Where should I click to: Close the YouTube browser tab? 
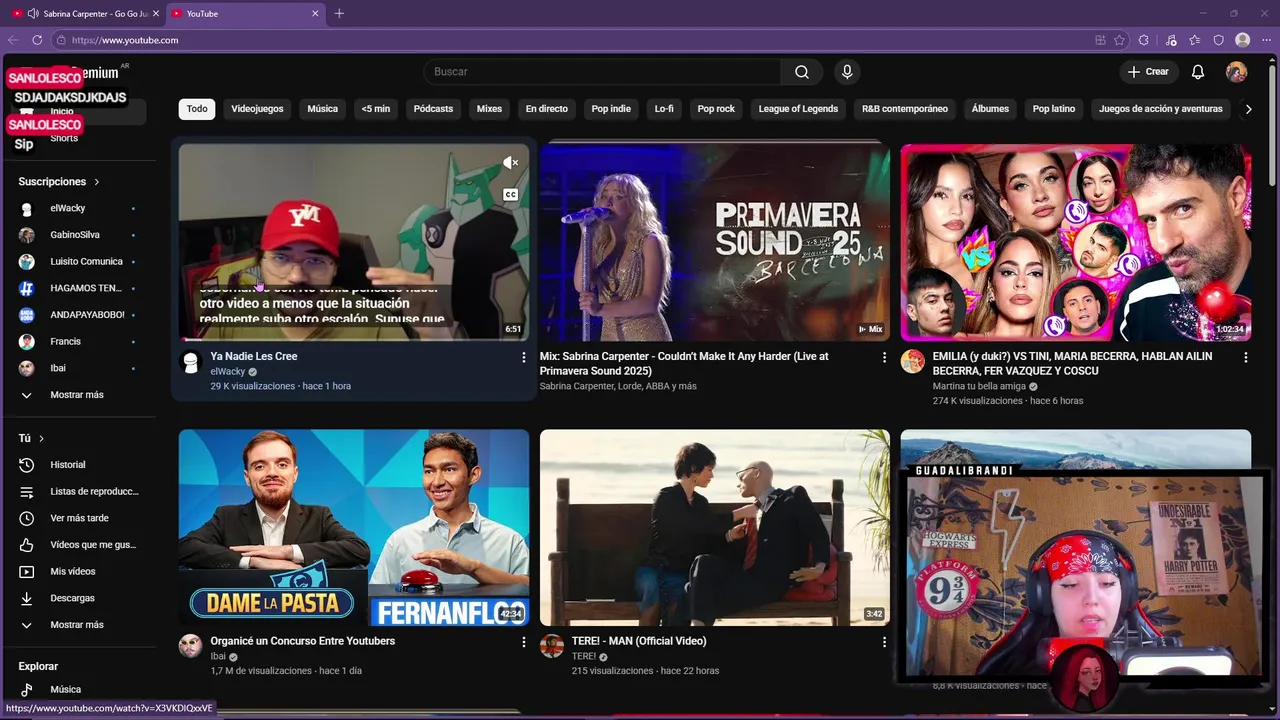click(315, 14)
